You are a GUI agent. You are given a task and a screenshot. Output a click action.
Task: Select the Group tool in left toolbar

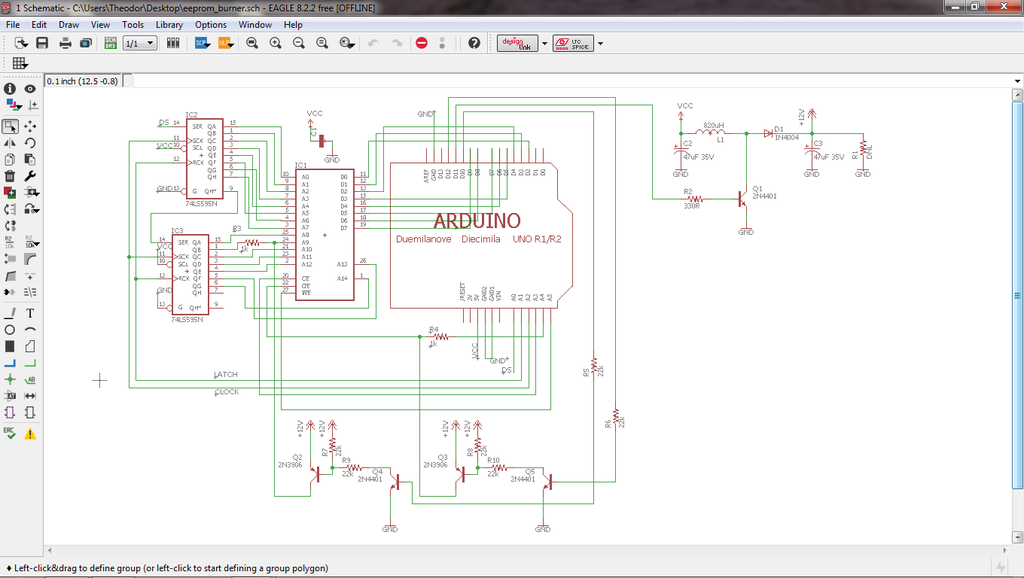pyautogui.click(x=10, y=127)
